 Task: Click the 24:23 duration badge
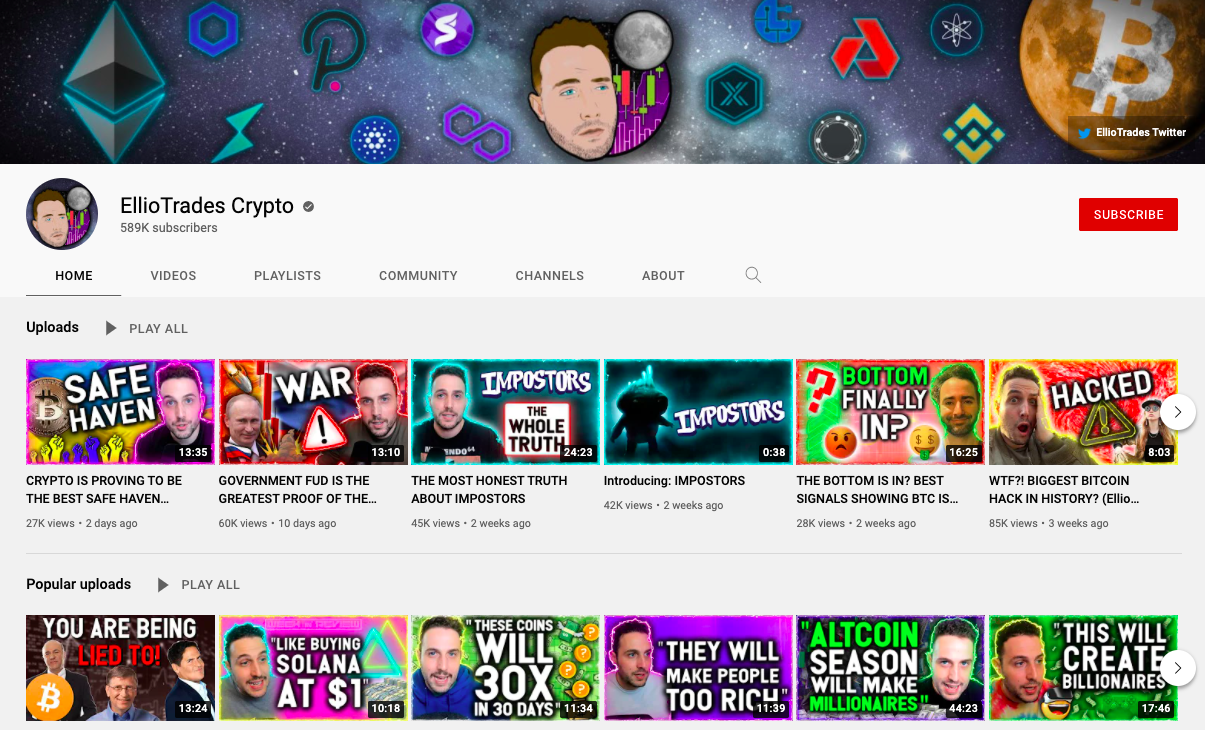click(x=578, y=452)
